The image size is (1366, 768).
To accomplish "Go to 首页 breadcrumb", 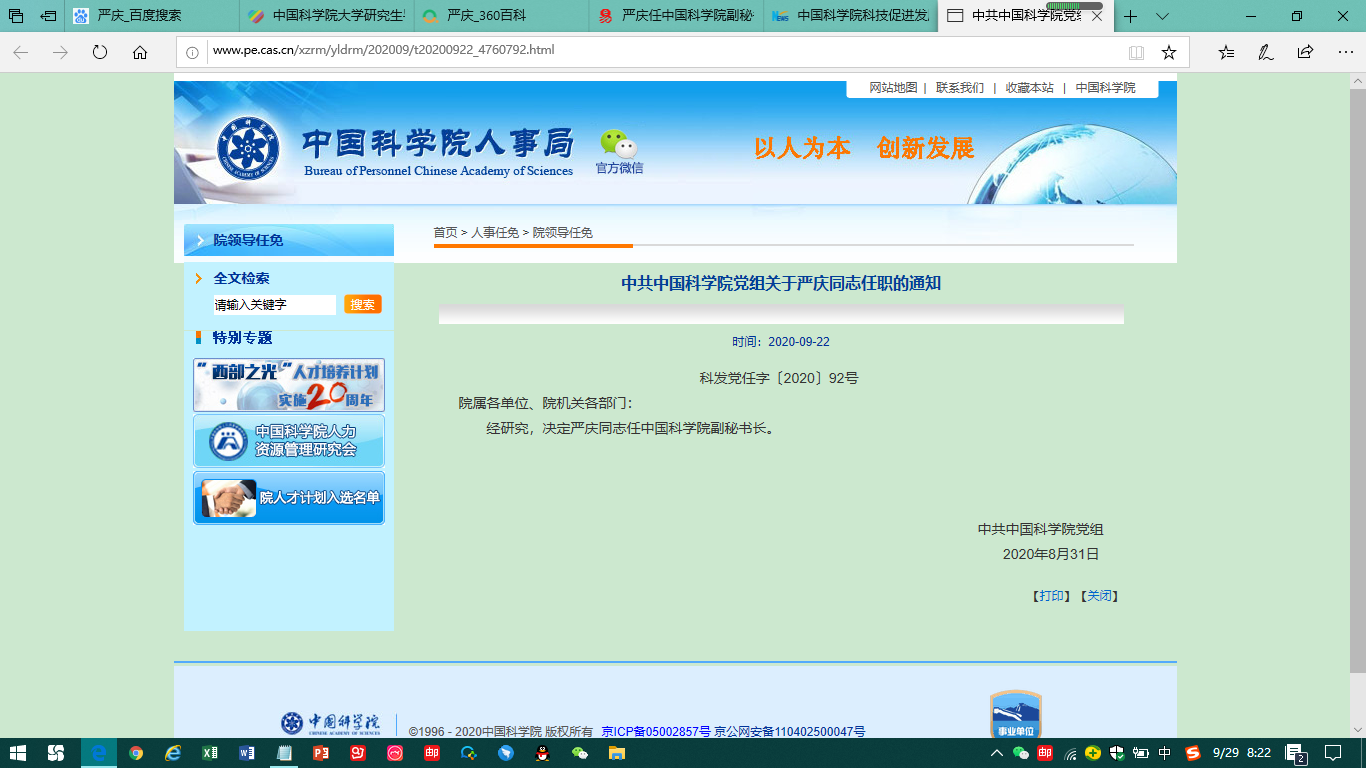I will pyautogui.click(x=445, y=232).
